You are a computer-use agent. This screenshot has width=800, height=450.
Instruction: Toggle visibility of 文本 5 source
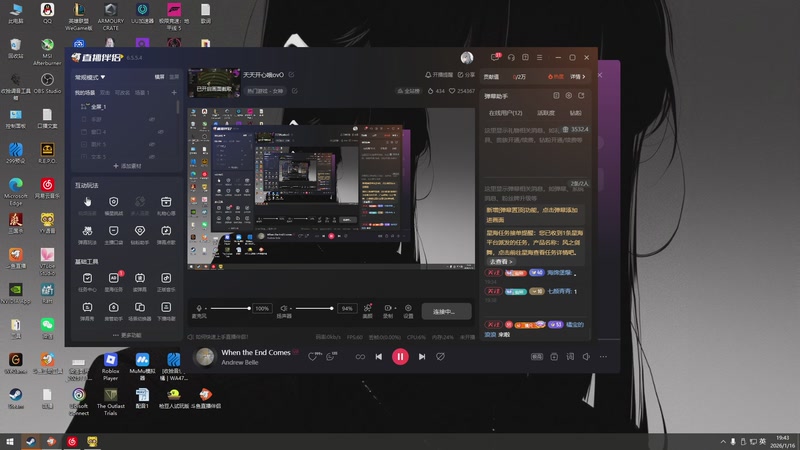(152, 157)
